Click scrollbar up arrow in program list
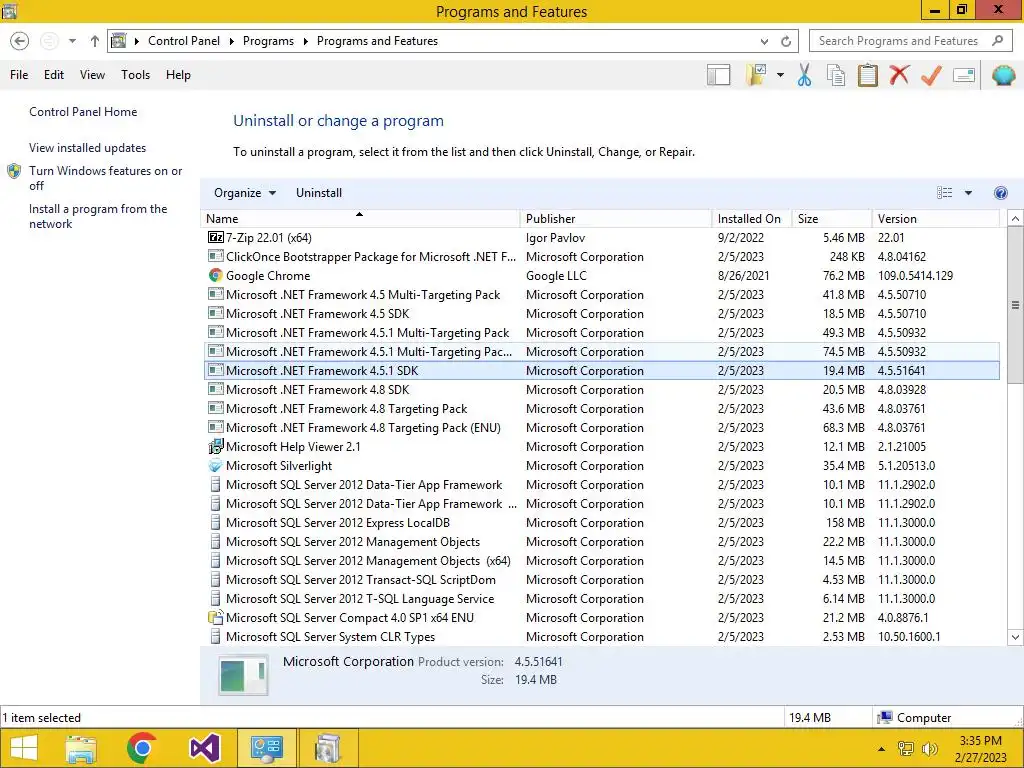Viewport: 1024px width, 768px height. pyautogui.click(x=1015, y=219)
